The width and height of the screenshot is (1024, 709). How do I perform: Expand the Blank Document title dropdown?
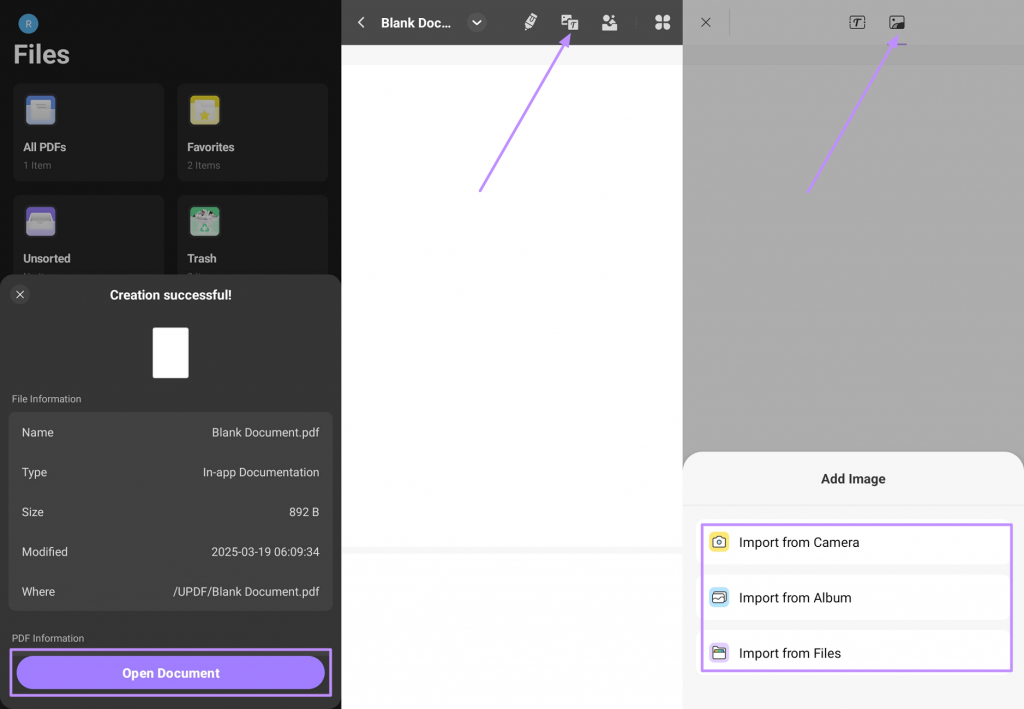(x=477, y=22)
